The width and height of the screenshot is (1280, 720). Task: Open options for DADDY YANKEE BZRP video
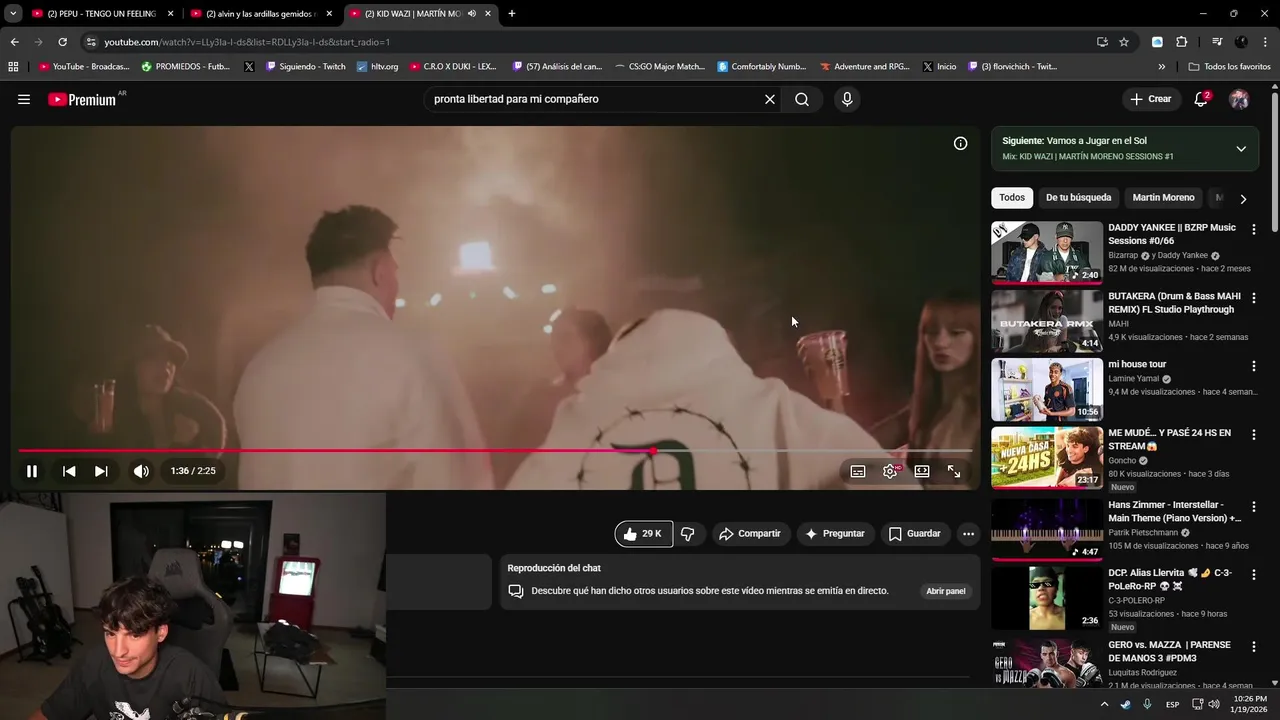[1253, 229]
